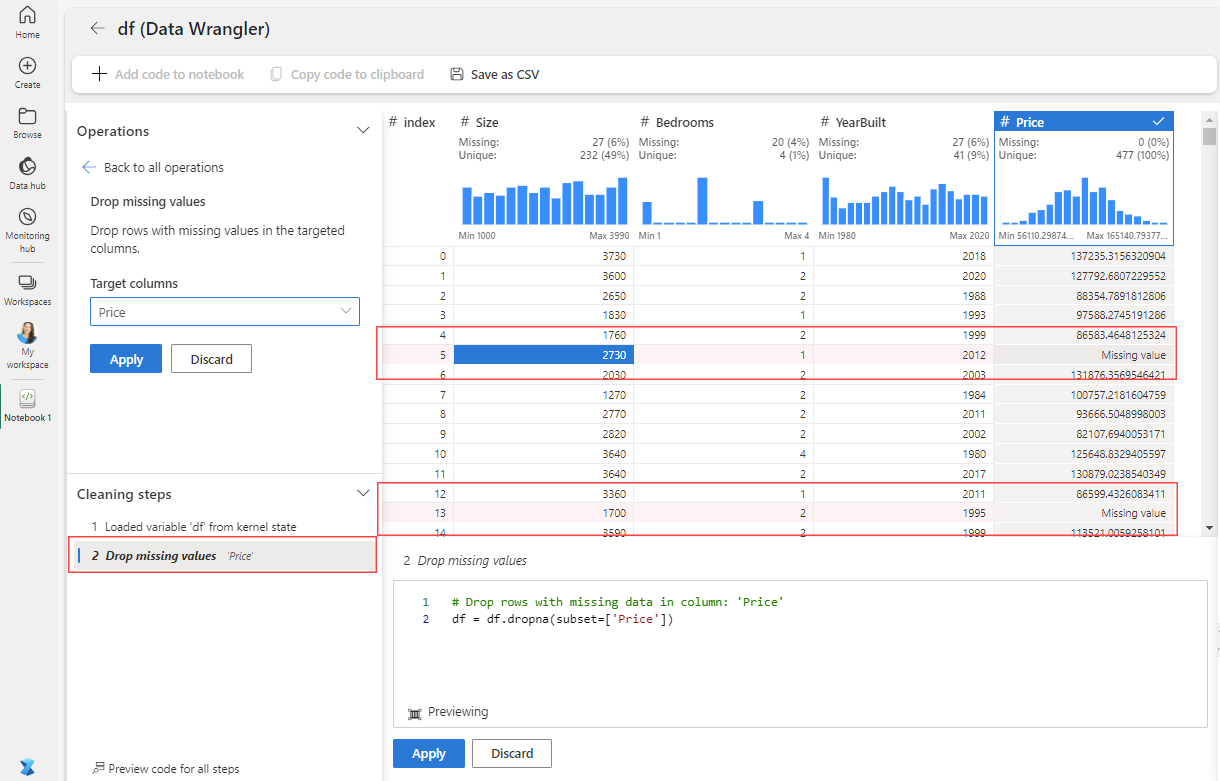Click YearBuilt cell 2017 in row 11
Image resolution: width=1220 pixels, height=781 pixels.
point(903,474)
